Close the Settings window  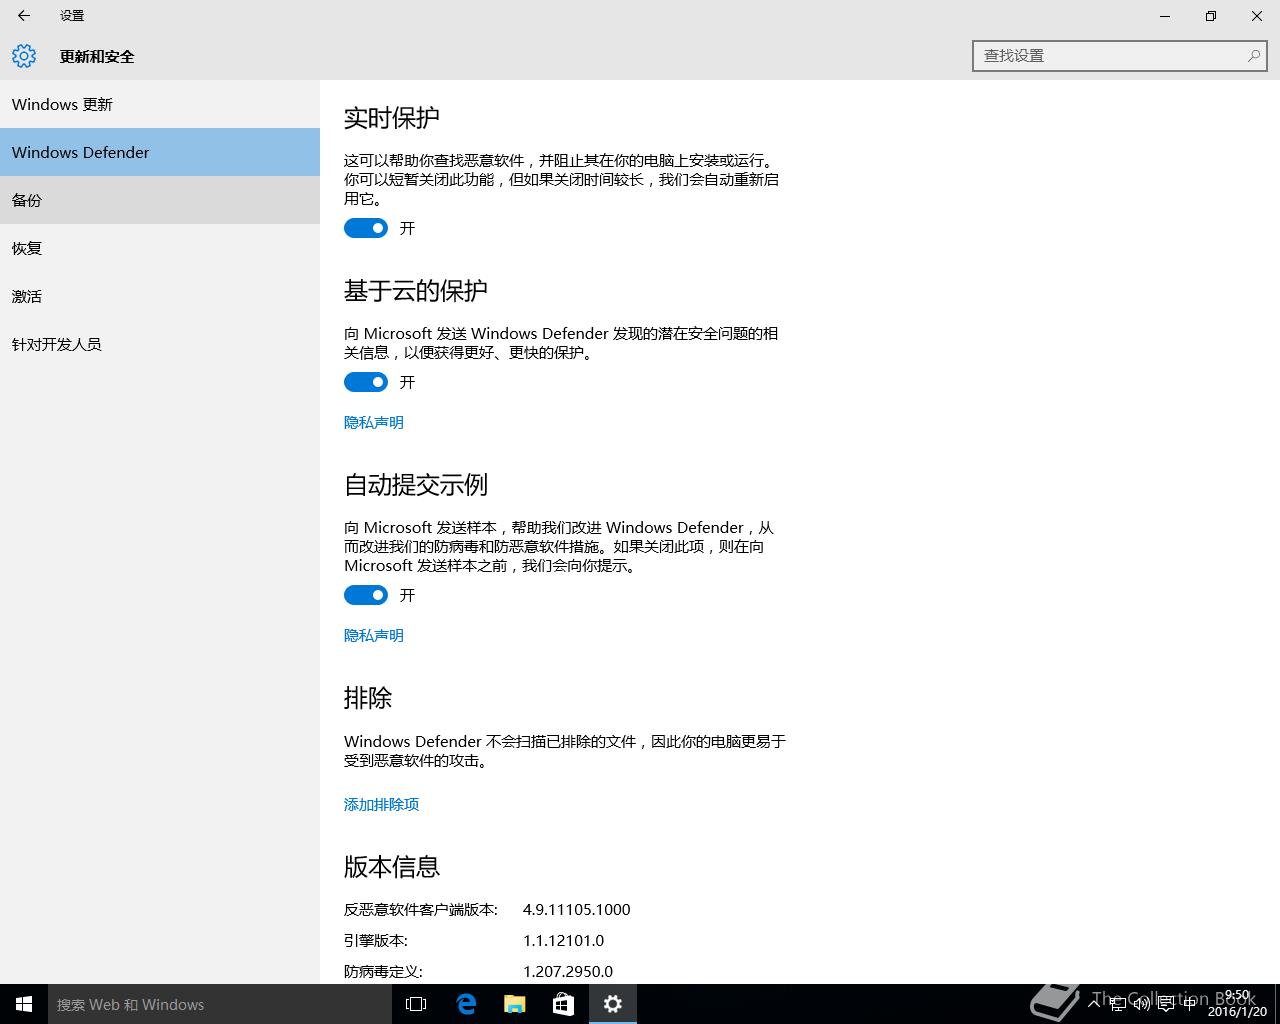[x=1257, y=16]
